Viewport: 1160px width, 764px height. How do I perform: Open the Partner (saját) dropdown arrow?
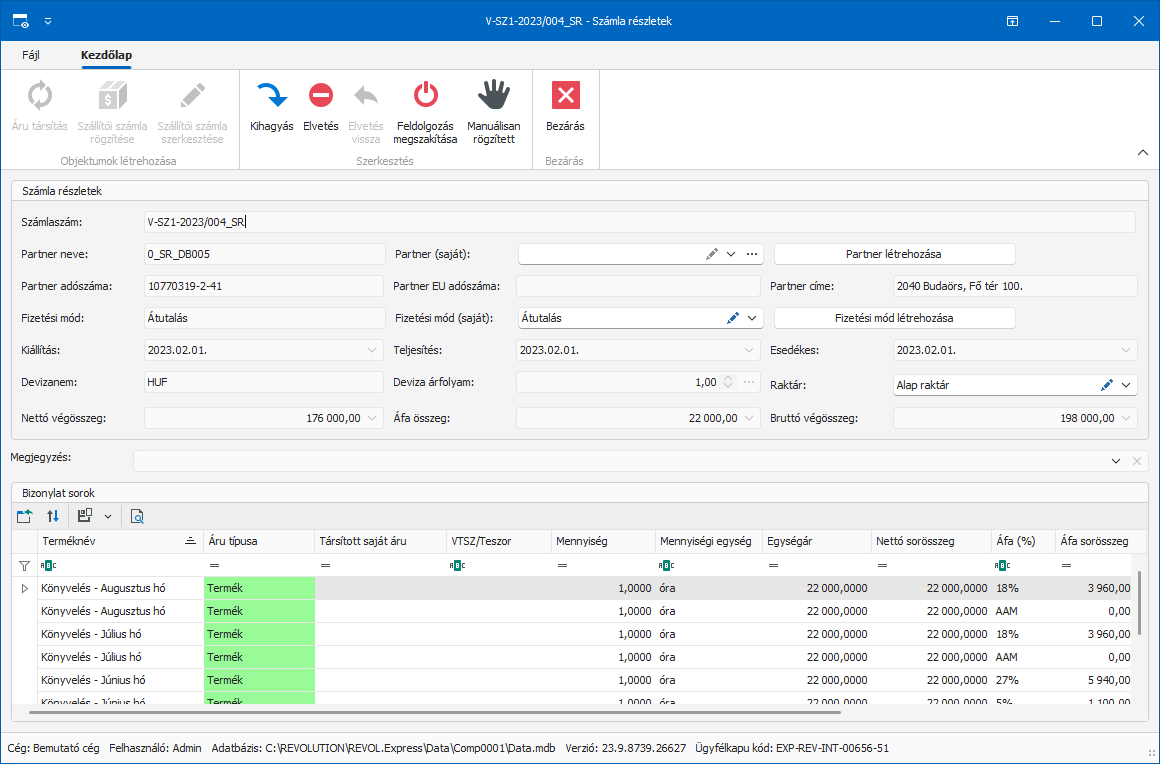point(731,254)
